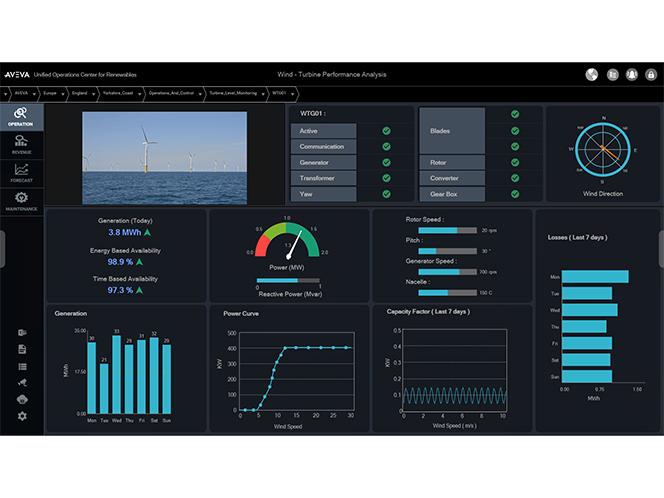
Task: Click the '97.3 %' availability value
Action: coord(120,290)
